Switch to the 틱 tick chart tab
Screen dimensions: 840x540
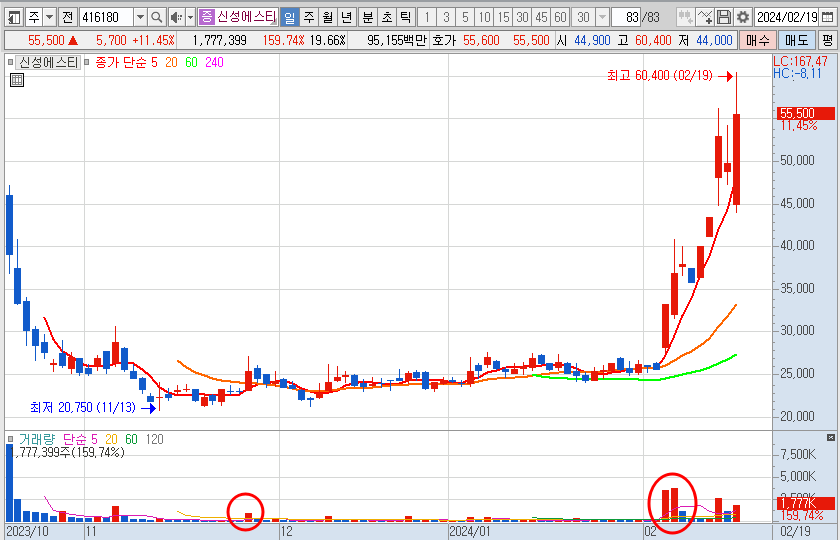coord(406,18)
